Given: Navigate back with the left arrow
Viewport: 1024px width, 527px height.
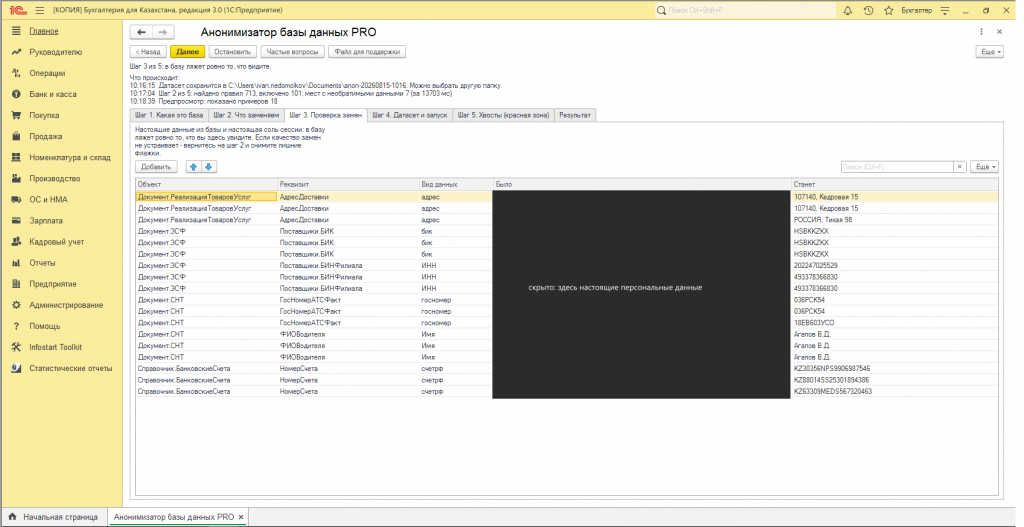Looking at the screenshot, I should [x=141, y=32].
